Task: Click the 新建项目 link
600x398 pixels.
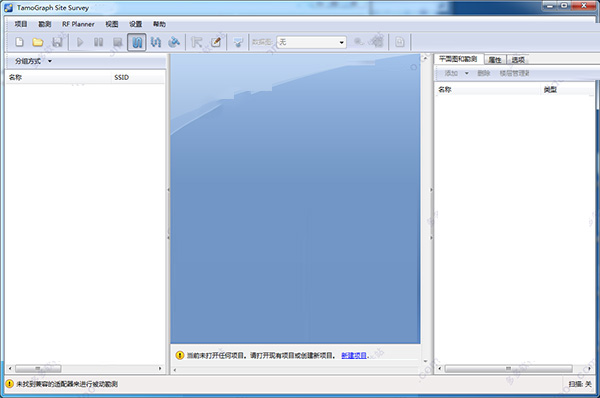Action: coord(354,356)
